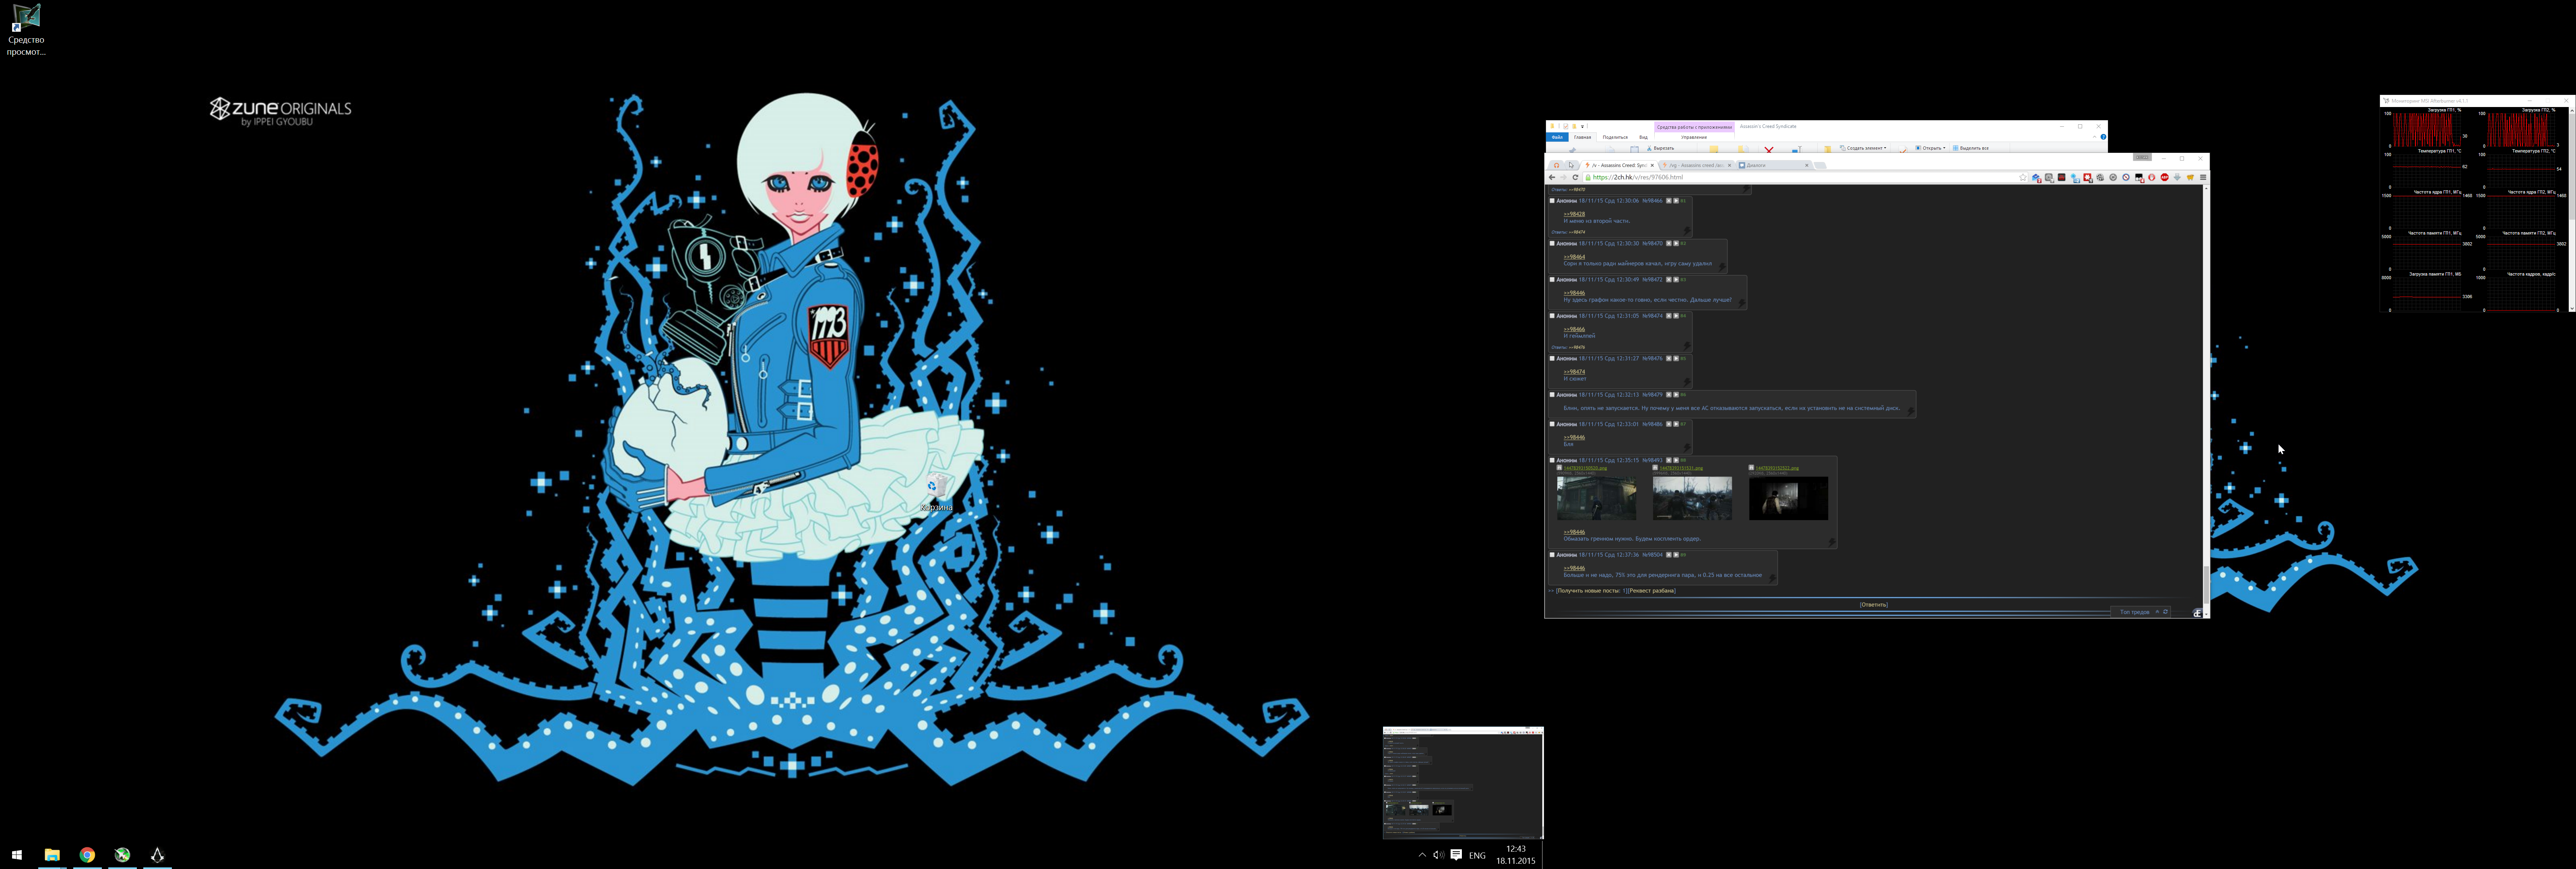Open Chrome hamburger menu
The image size is (2576, 869).
[2203, 177]
